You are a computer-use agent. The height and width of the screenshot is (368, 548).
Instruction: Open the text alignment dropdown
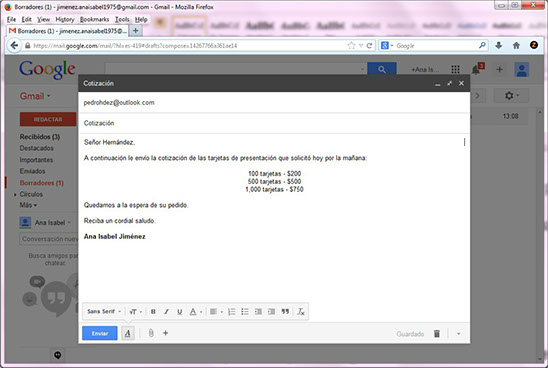point(216,311)
